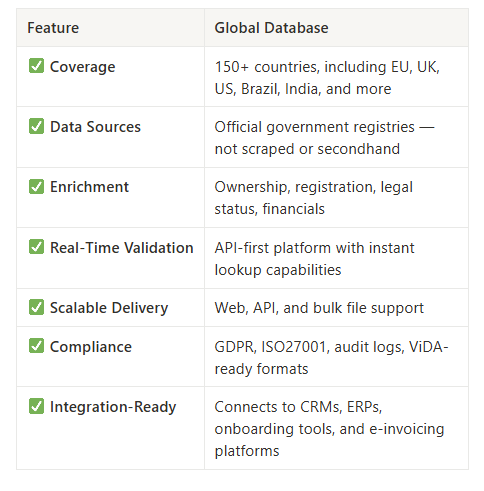
Task: Click the Coverage feature label
Action: tap(83, 67)
